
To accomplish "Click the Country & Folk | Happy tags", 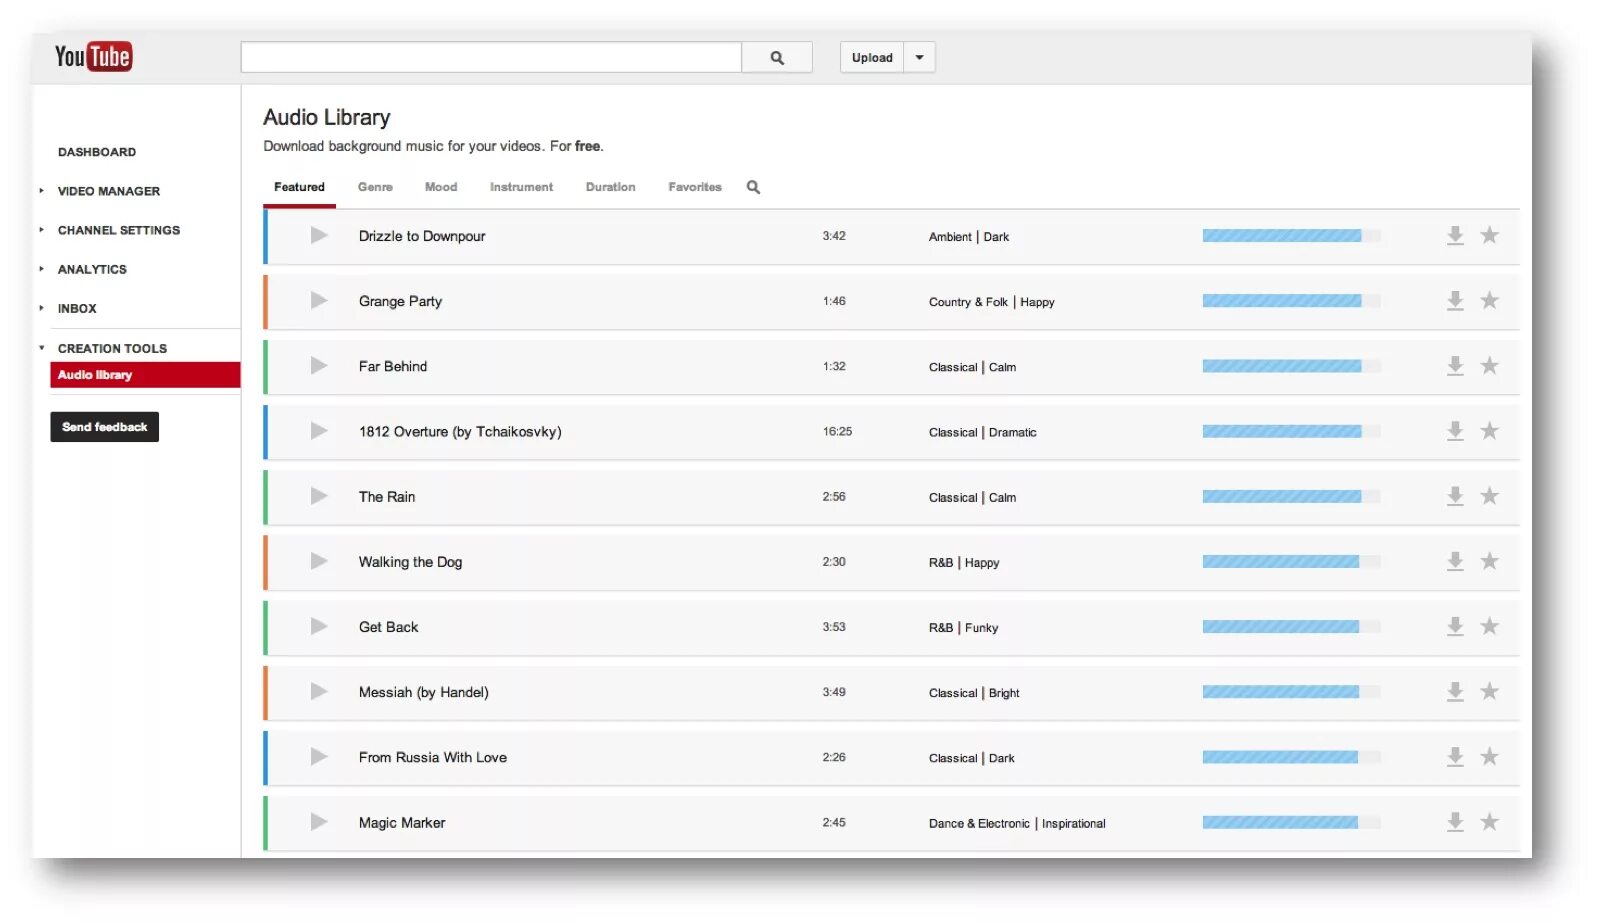I will coord(991,302).
